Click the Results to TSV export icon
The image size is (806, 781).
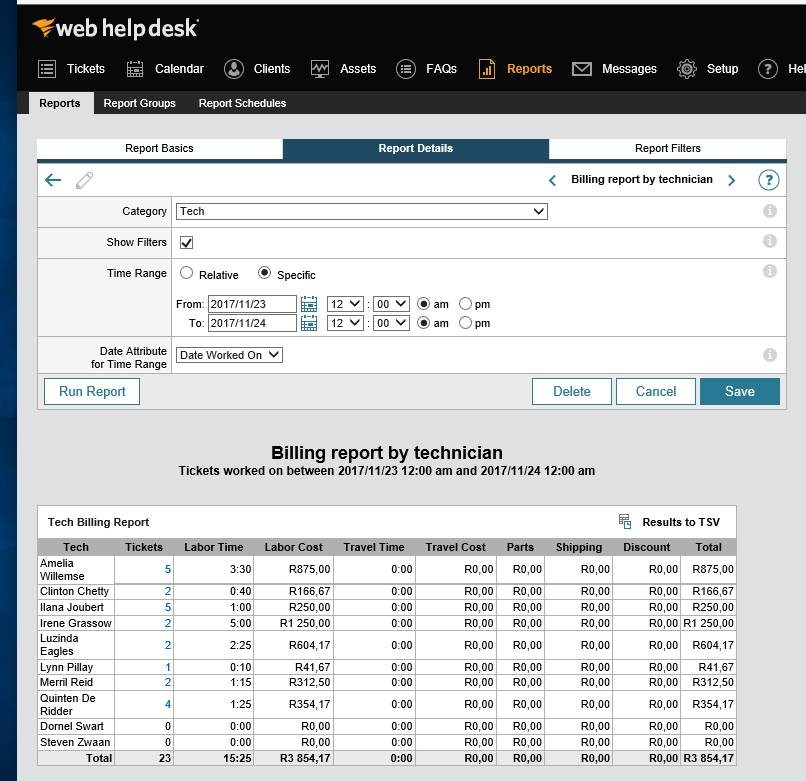625,521
